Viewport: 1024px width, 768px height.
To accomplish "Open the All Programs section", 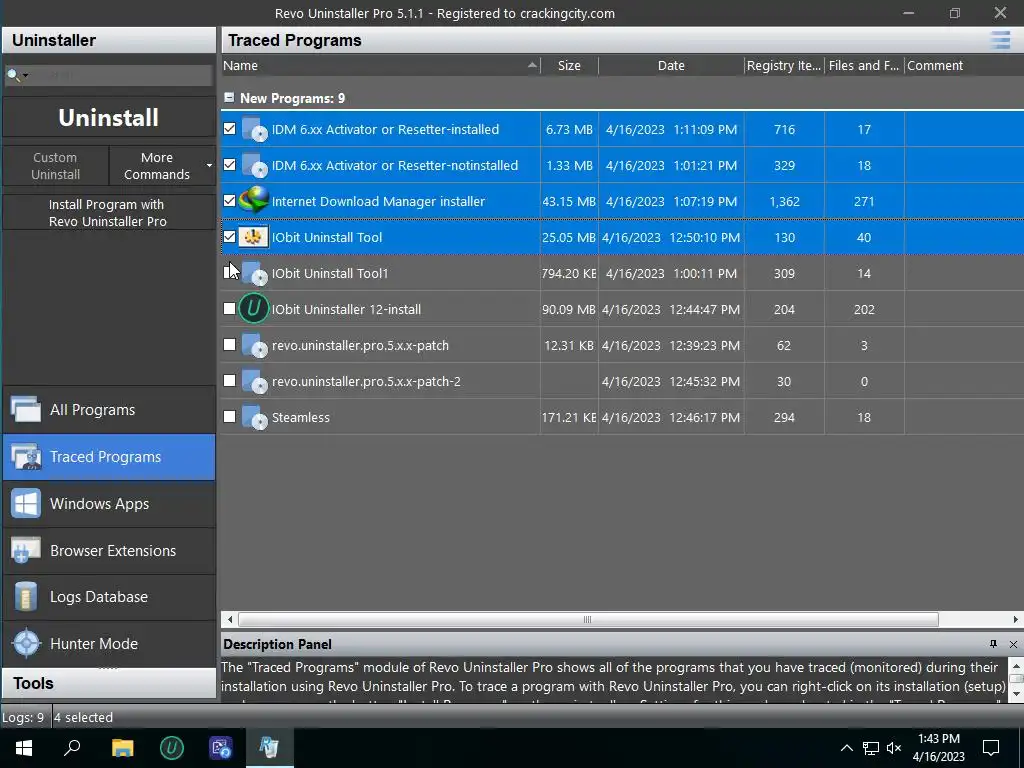I will (108, 410).
